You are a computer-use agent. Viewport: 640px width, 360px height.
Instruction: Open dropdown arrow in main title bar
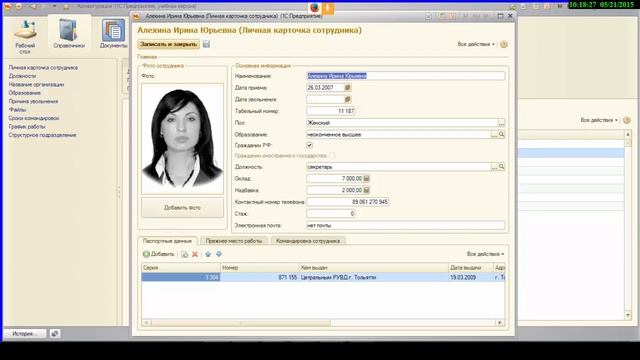pyautogui.click(x=54, y=7)
